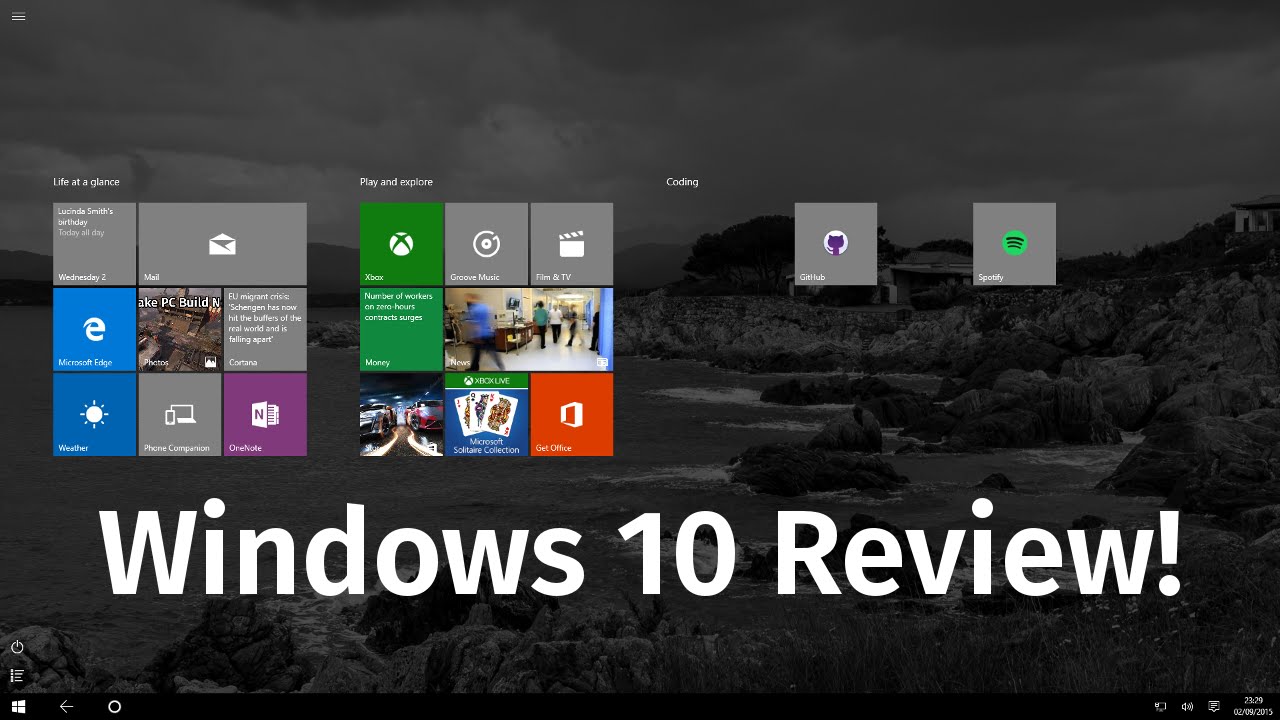Open the News tile with hospital corridor photo

(529, 329)
